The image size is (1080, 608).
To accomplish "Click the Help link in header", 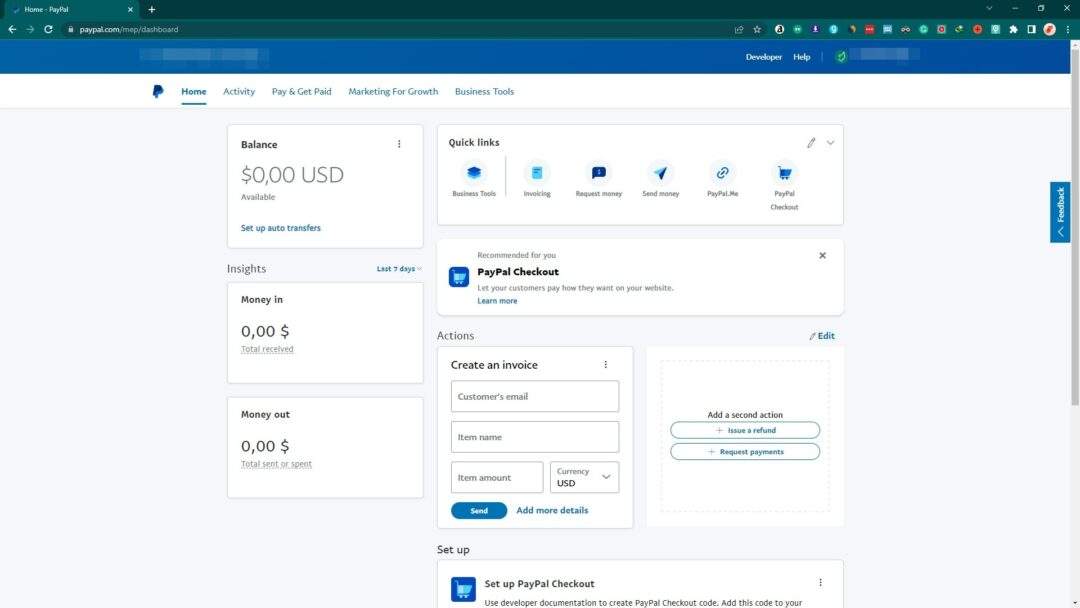I will point(802,57).
